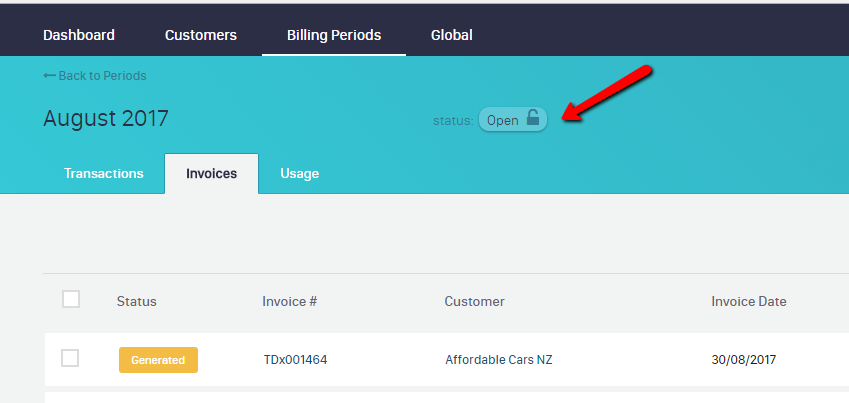849x403 pixels.
Task: Select Billing Periods in the top navigation
Action: 334,35
